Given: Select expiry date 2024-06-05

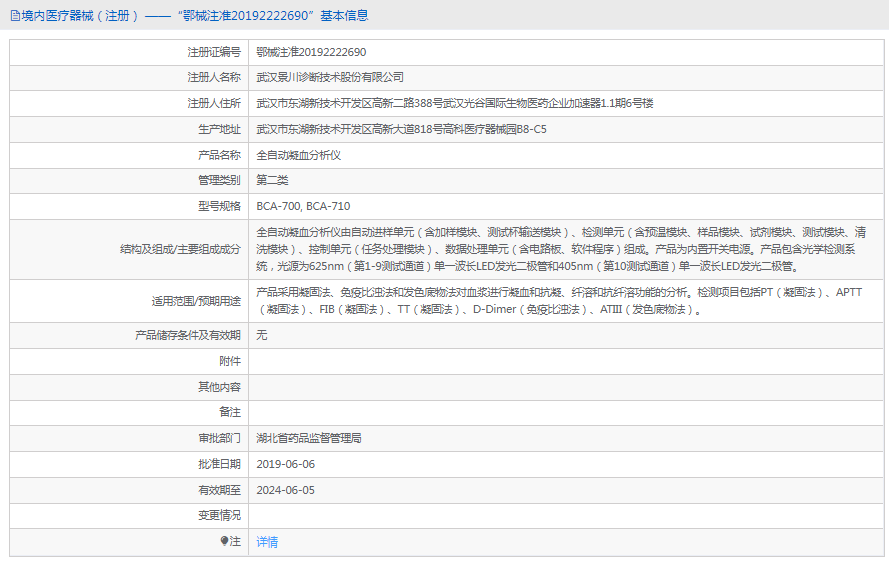Looking at the screenshot, I should pyautogui.click(x=286, y=491).
